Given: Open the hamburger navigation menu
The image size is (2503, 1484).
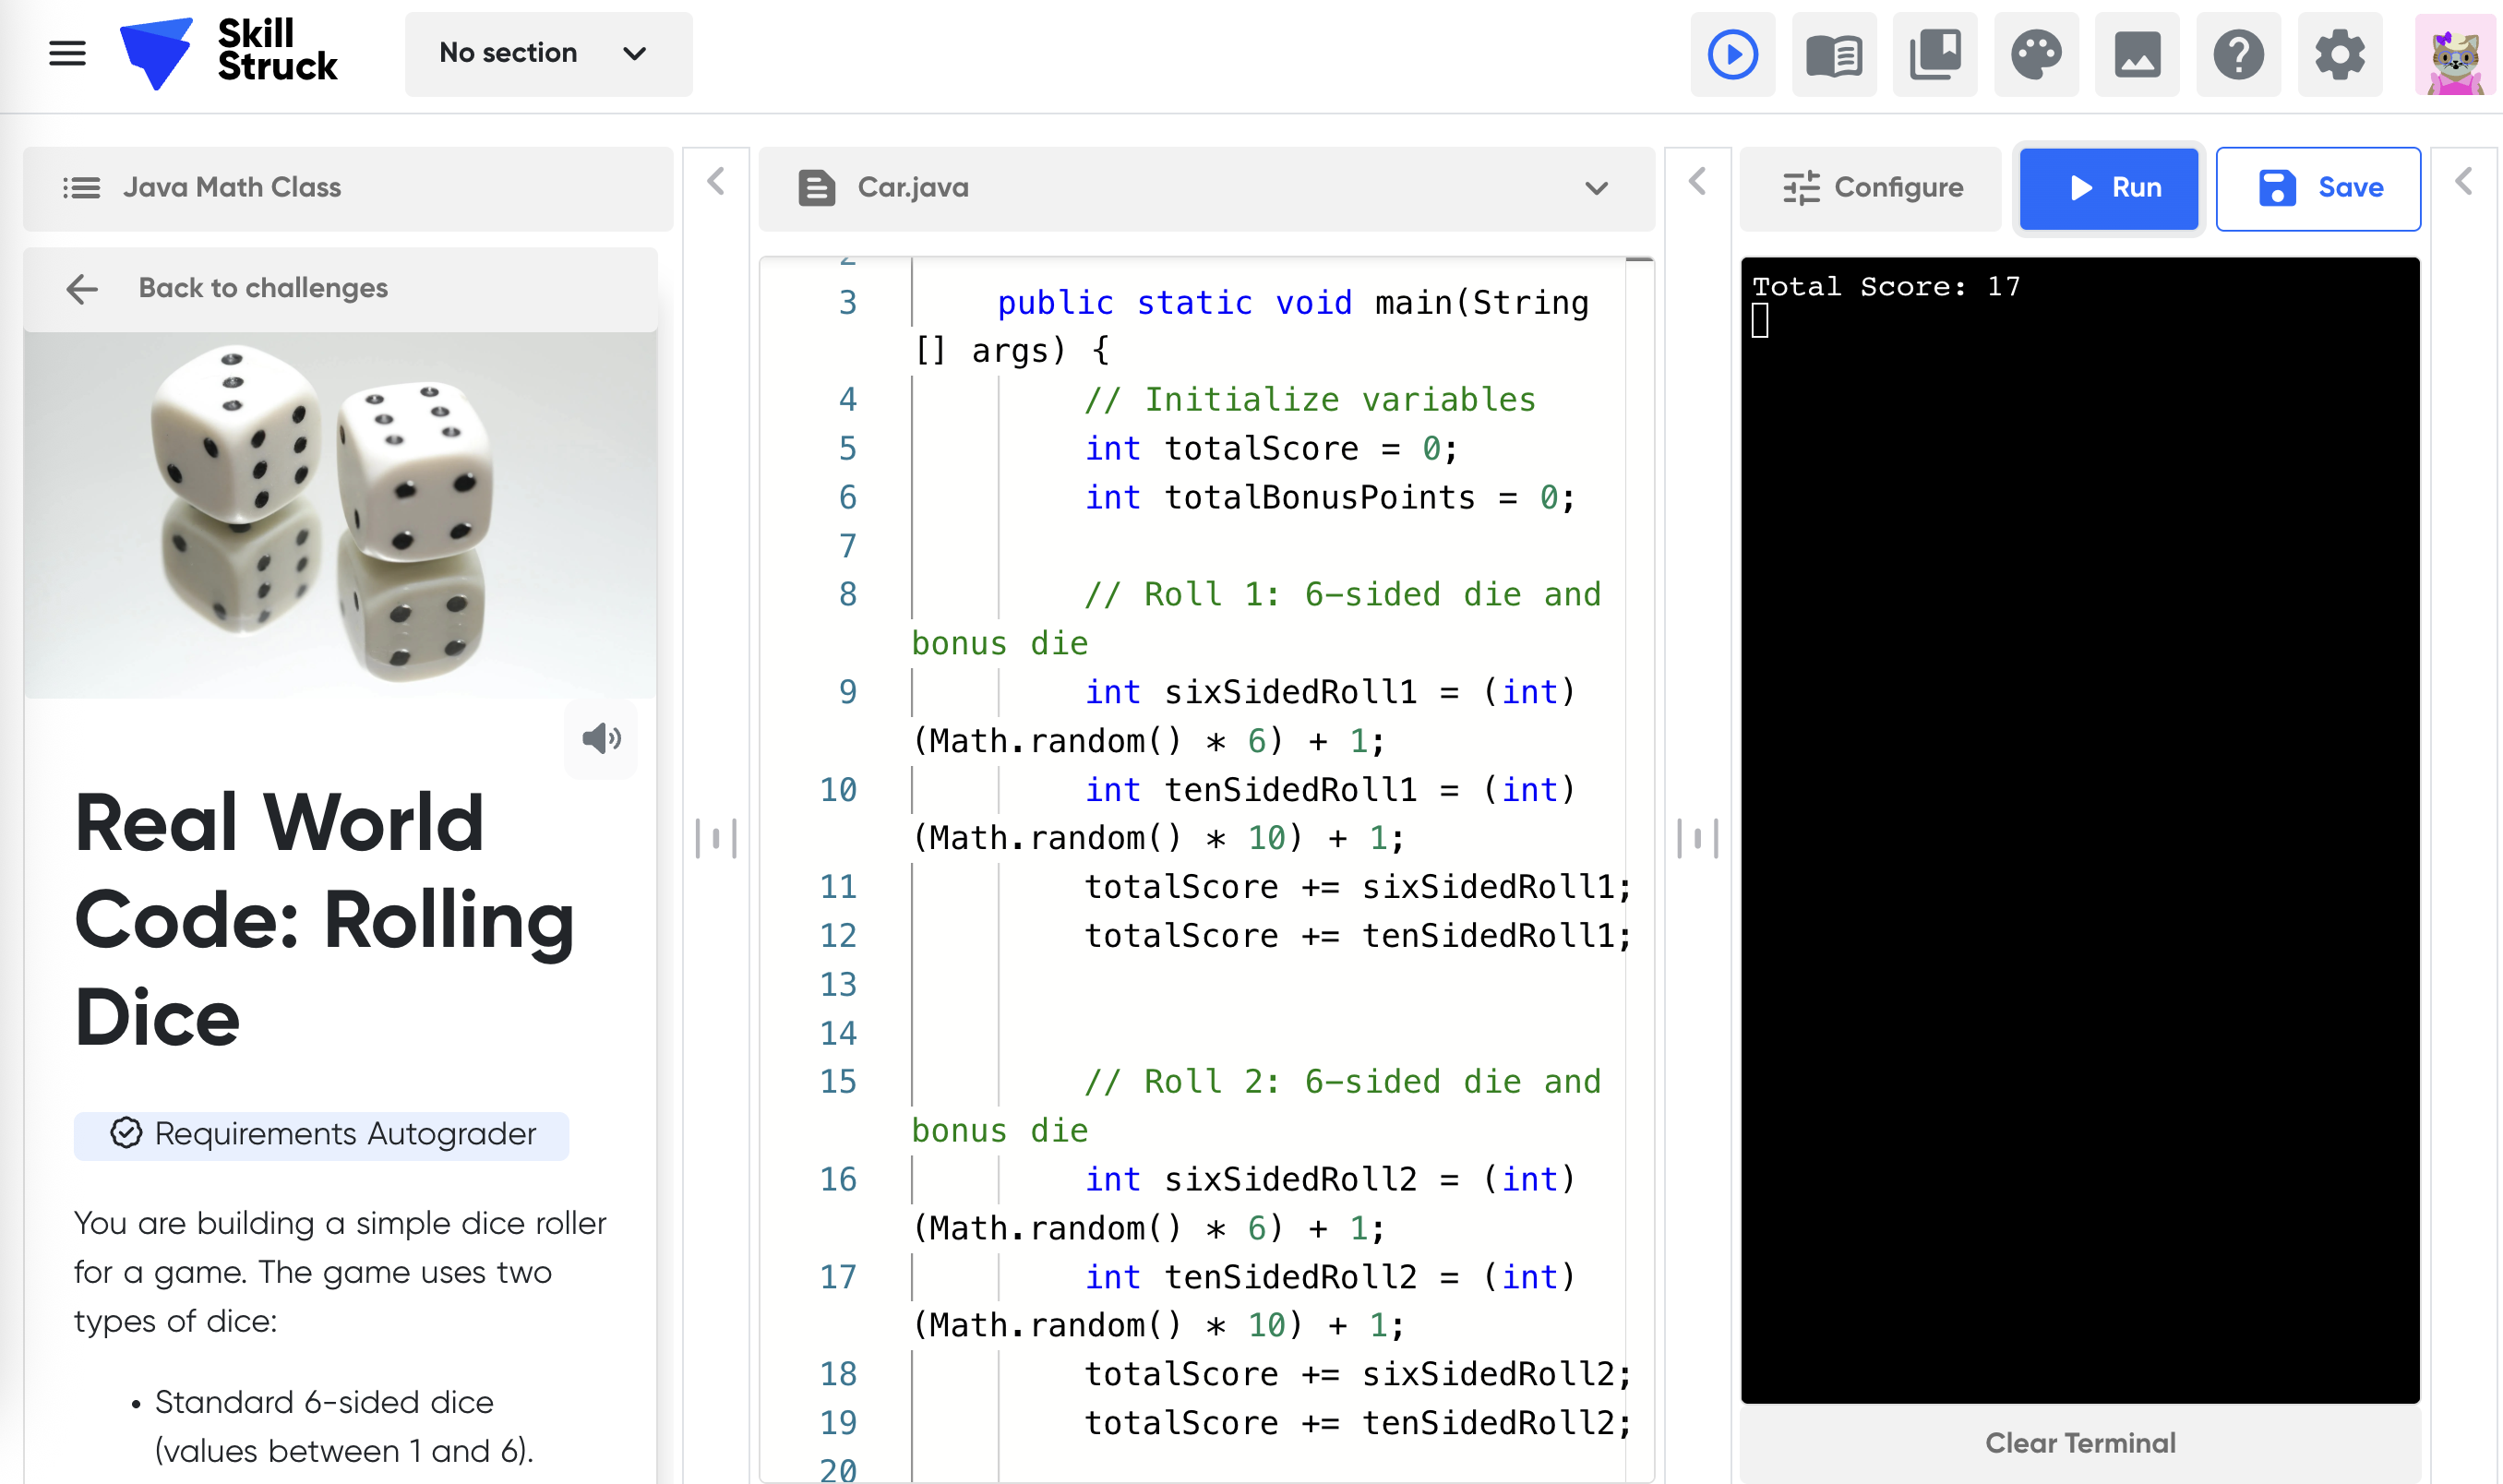Looking at the screenshot, I should [67, 53].
